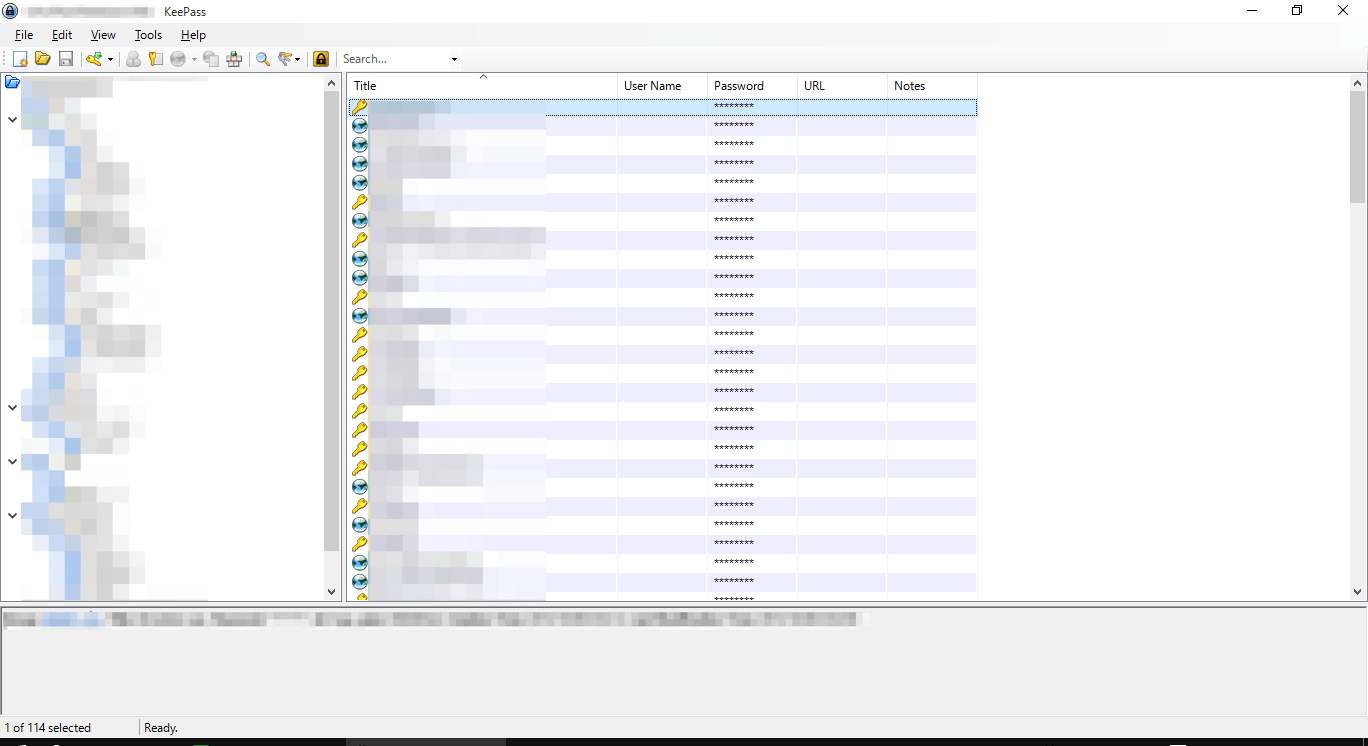
Task: Open Find with the magnifier icon
Action: tap(263, 59)
